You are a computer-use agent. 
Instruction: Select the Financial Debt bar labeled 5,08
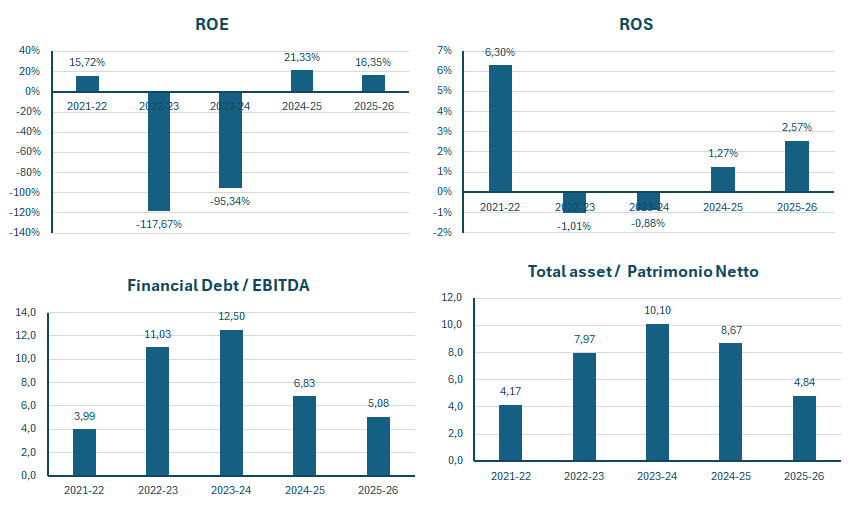378,446
